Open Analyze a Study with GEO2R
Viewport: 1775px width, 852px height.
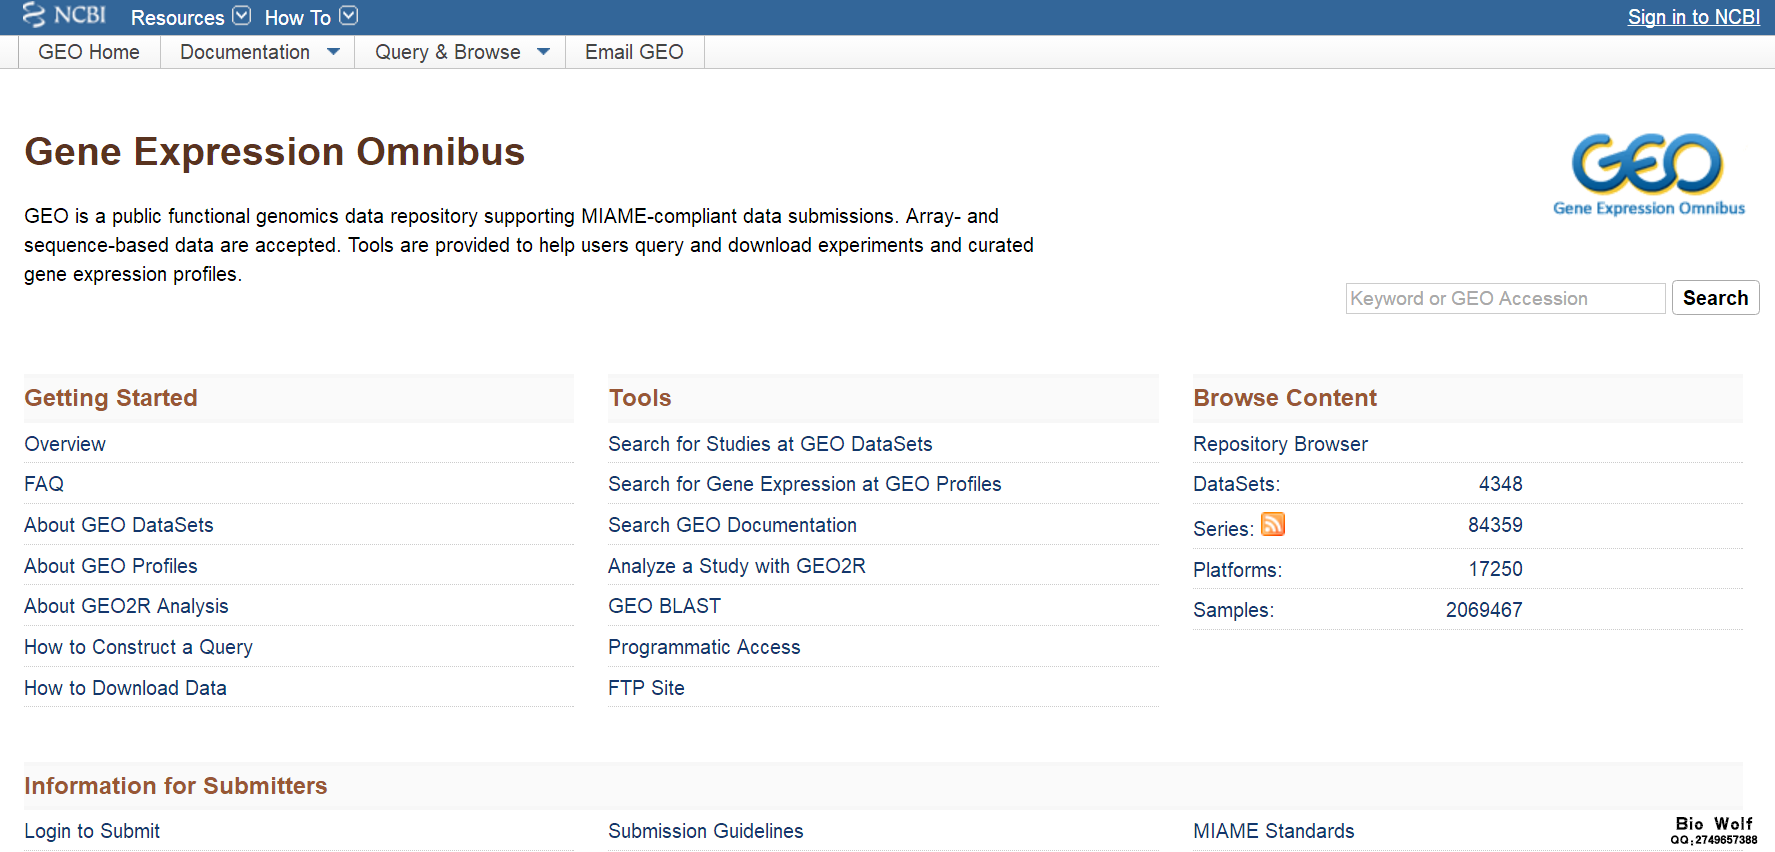pos(737,566)
